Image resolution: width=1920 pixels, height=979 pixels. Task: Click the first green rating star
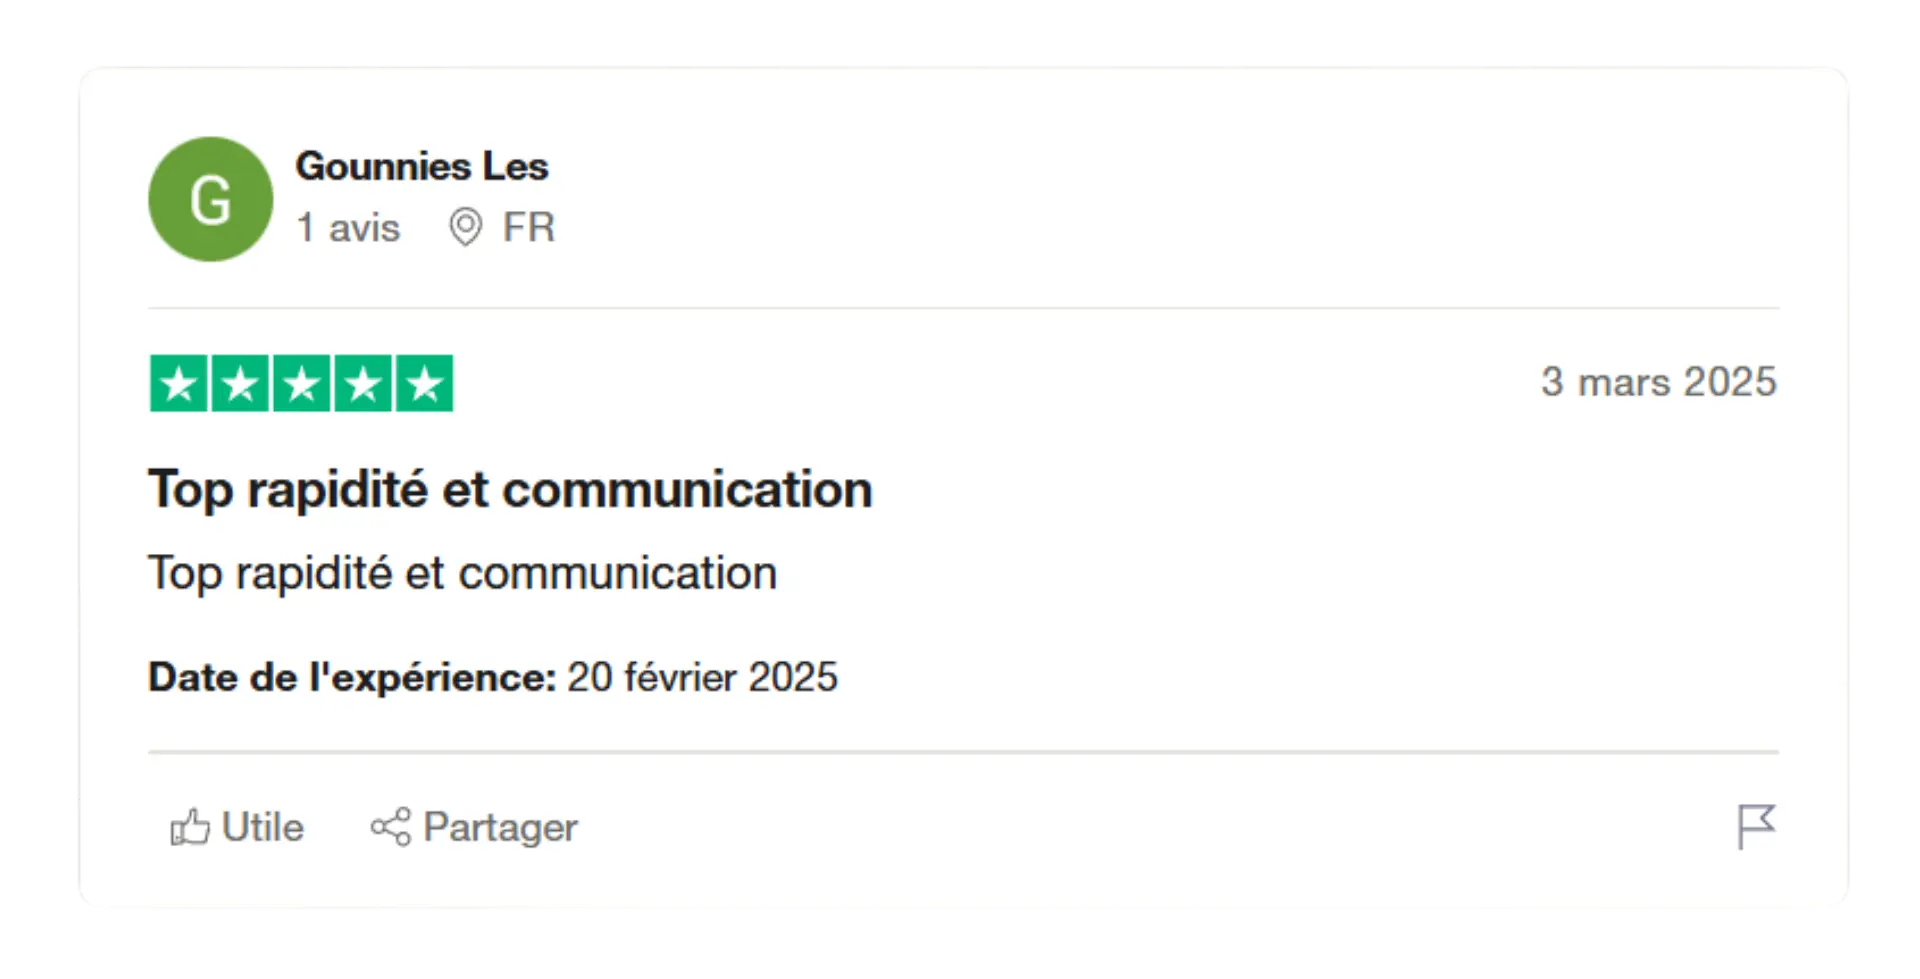tap(179, 383)
